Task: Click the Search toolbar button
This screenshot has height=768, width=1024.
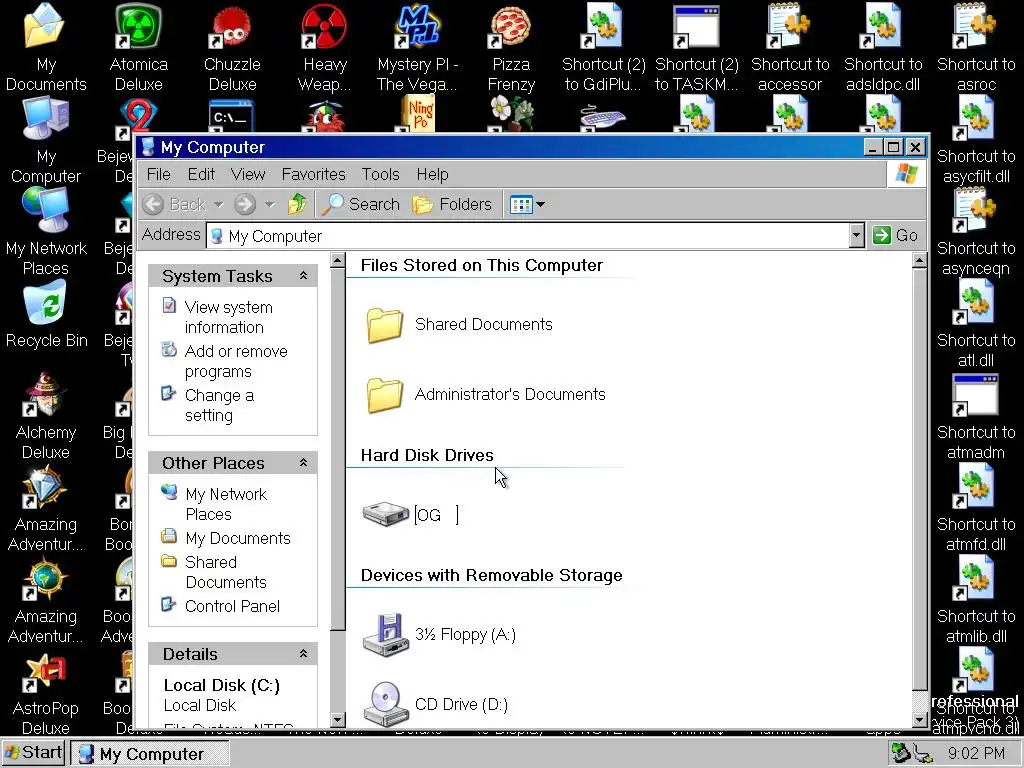Action: point(361,204)
